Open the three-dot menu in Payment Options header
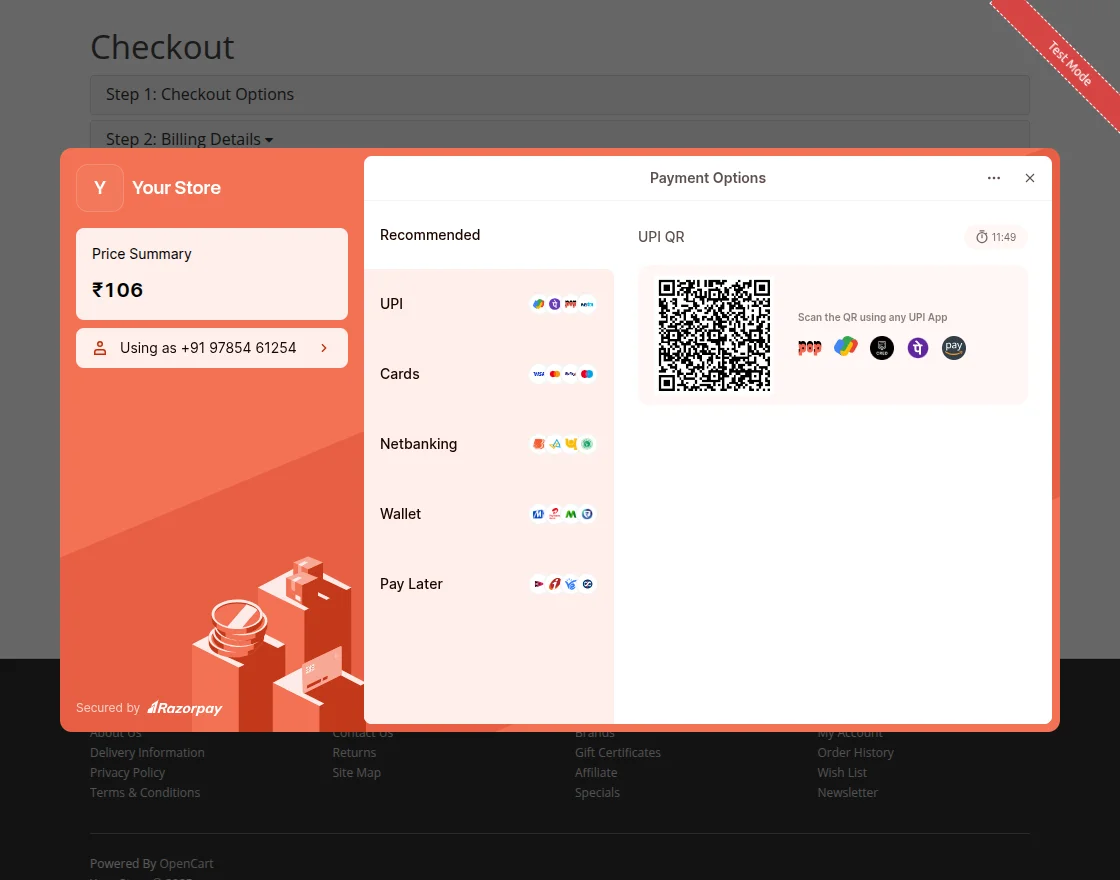1120x880 pixels. point(994,178)
